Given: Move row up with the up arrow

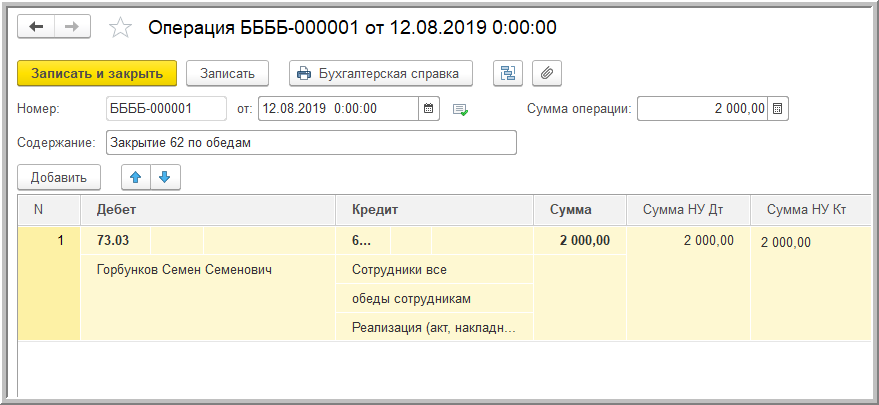Looking at the screenshot, I should pyautogui.click(x=136, y=177).
